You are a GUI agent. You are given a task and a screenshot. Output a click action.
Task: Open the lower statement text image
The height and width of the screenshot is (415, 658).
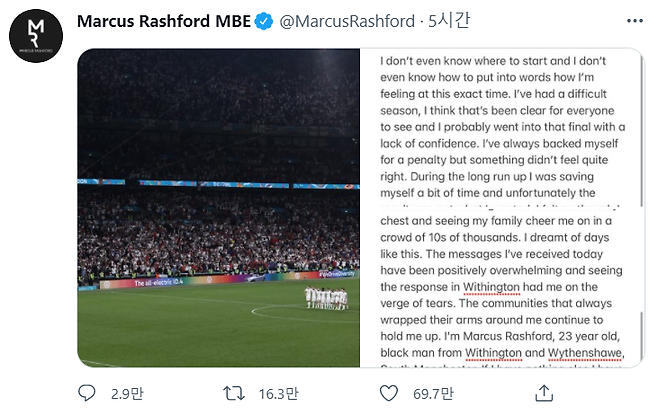[x=500, y=288]
